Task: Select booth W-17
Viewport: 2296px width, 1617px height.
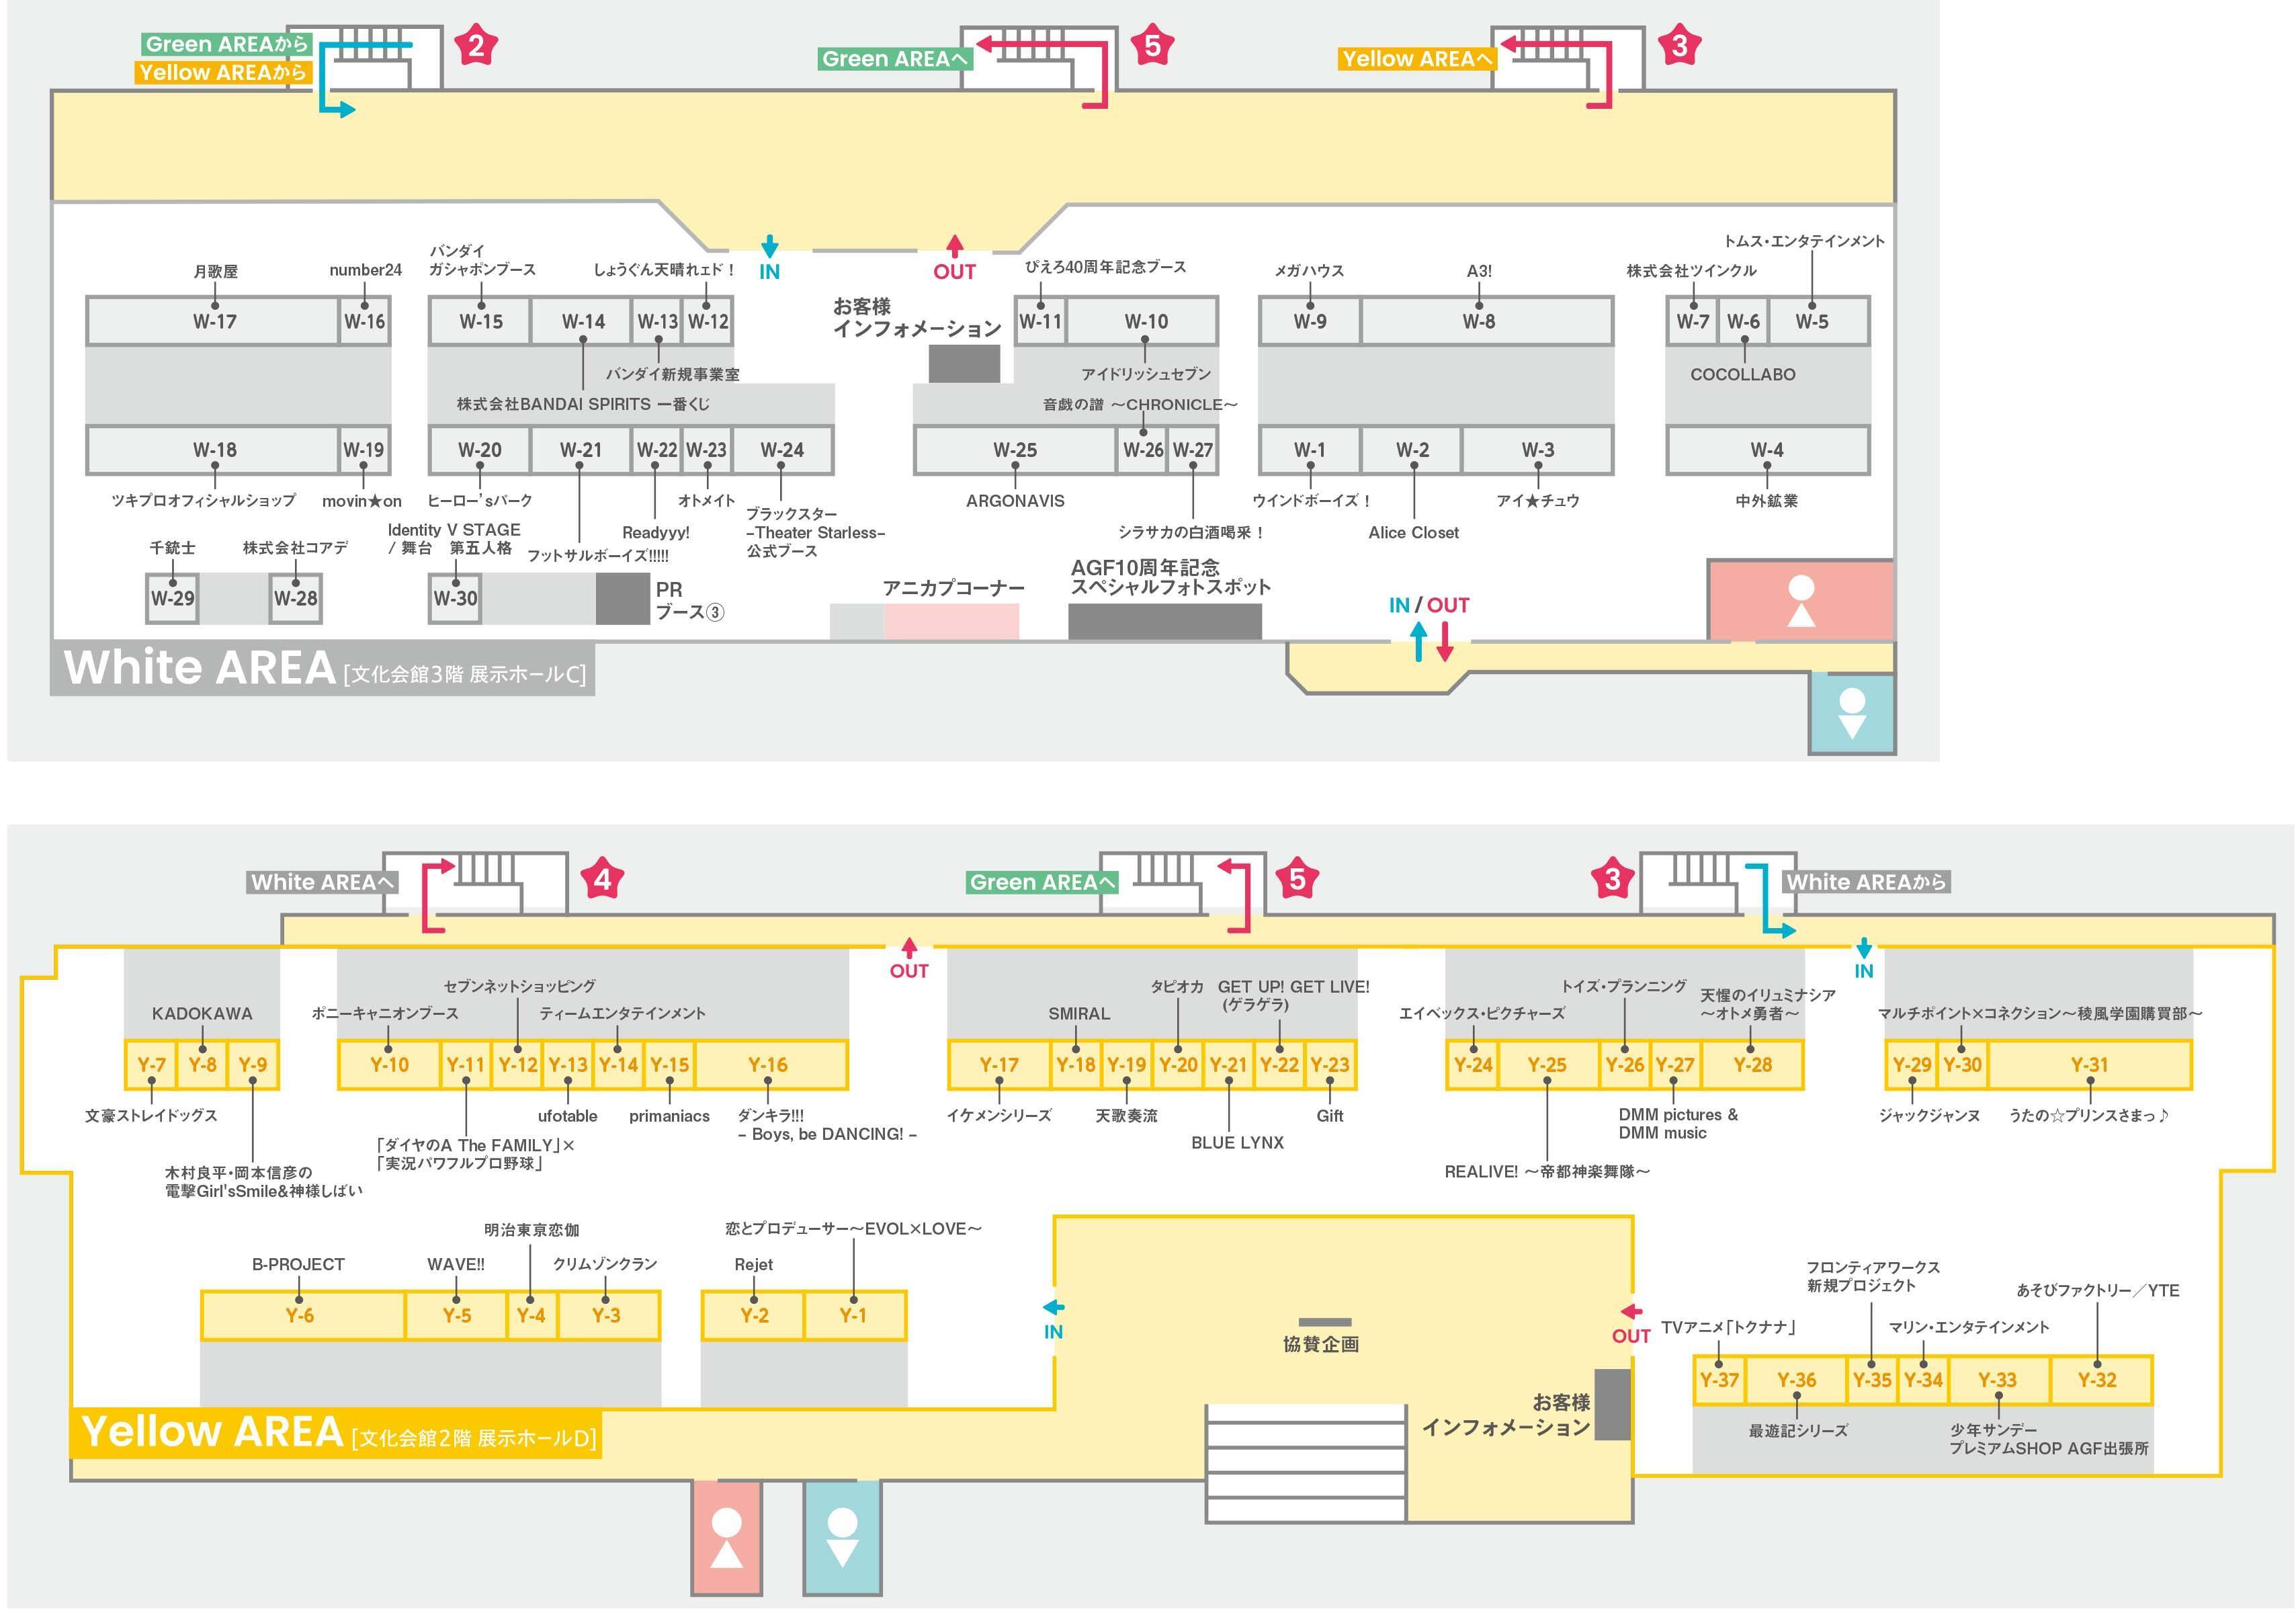Action: (214, 321)
